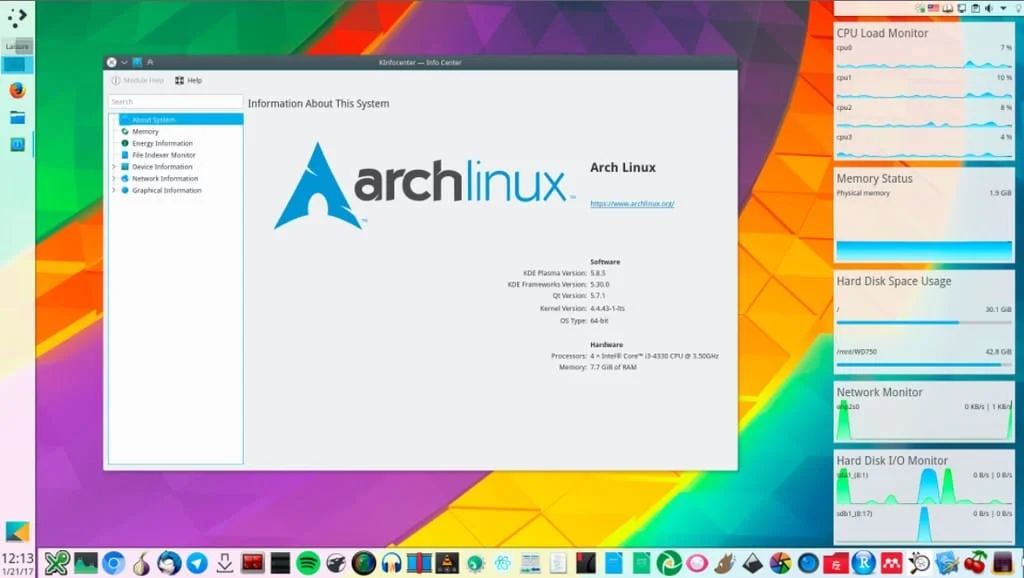Open Firefox from the left panel
This screenshot has height=578, width=1024.
pyautogui.click(x=17, y=90)
